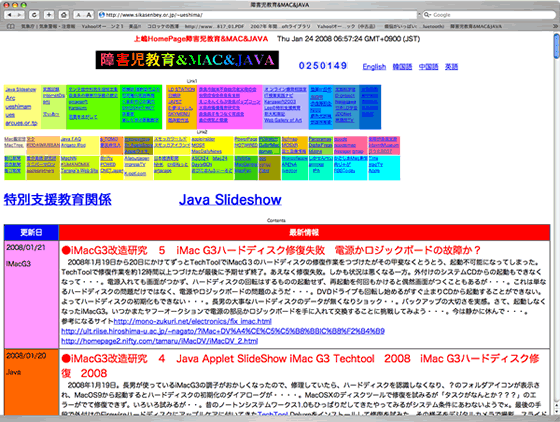Open the LD STATION link
Screen dimensions: 560x422
[181, 89]
